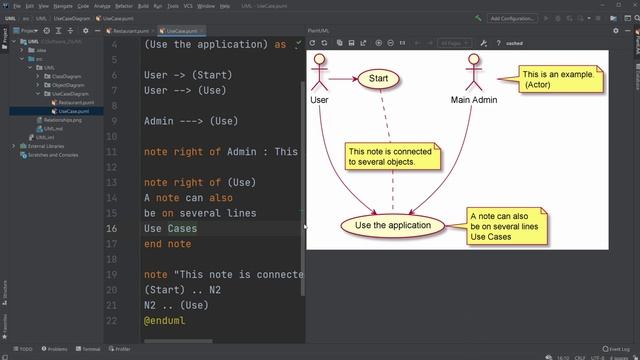The image size is (640, 360).
Task: Expand External Libraries node
Action: (14, 146)
